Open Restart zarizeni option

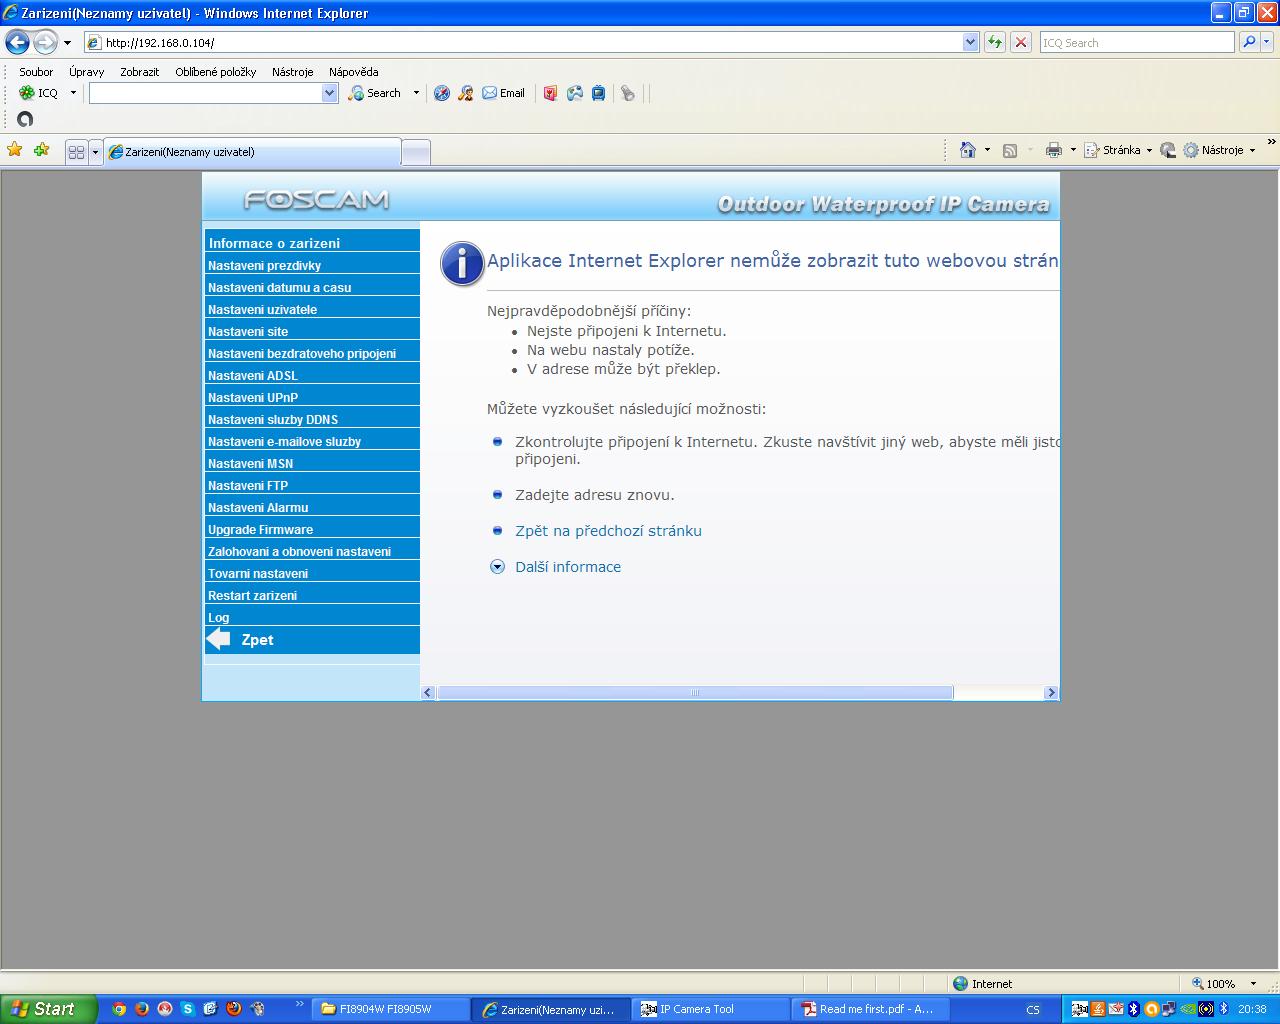point(312,595)
